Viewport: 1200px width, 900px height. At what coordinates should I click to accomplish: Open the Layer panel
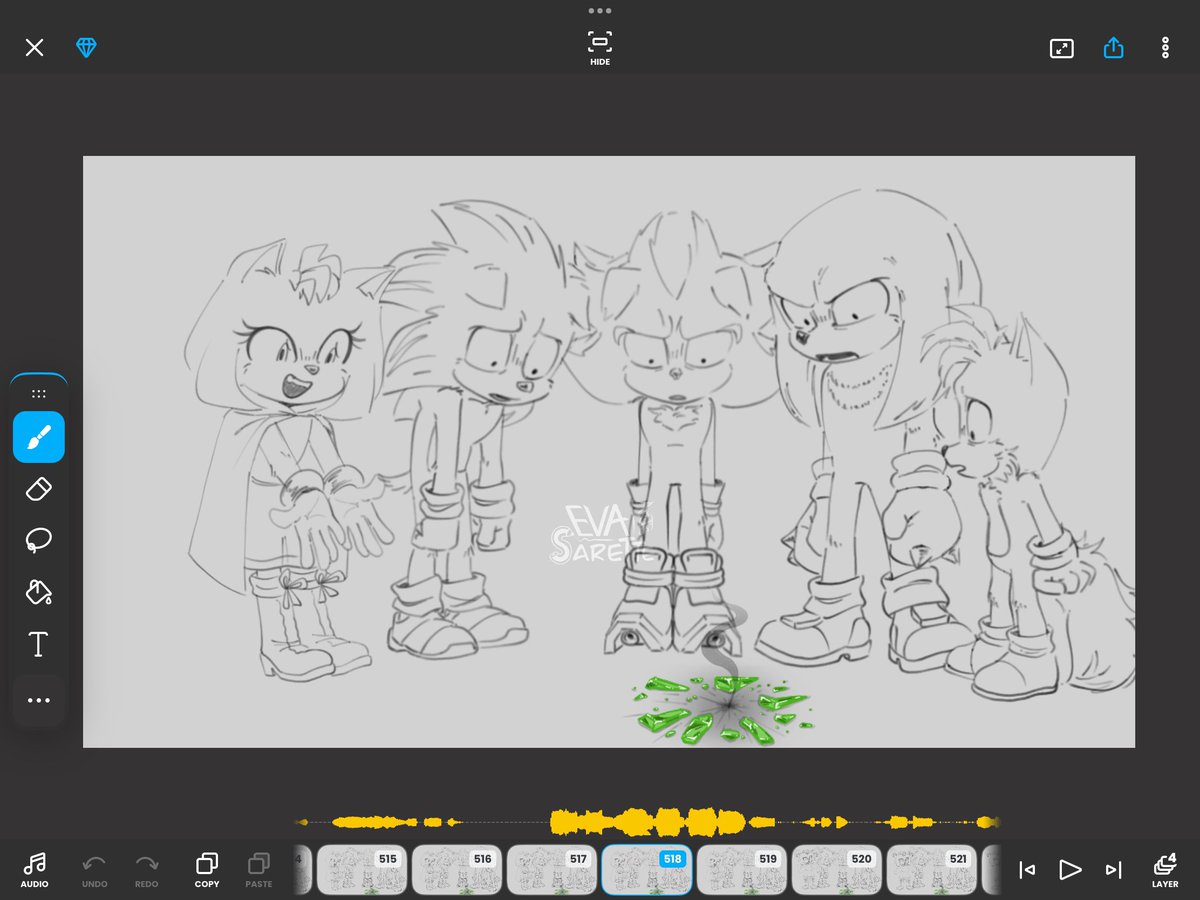(x=1165, y=870)
